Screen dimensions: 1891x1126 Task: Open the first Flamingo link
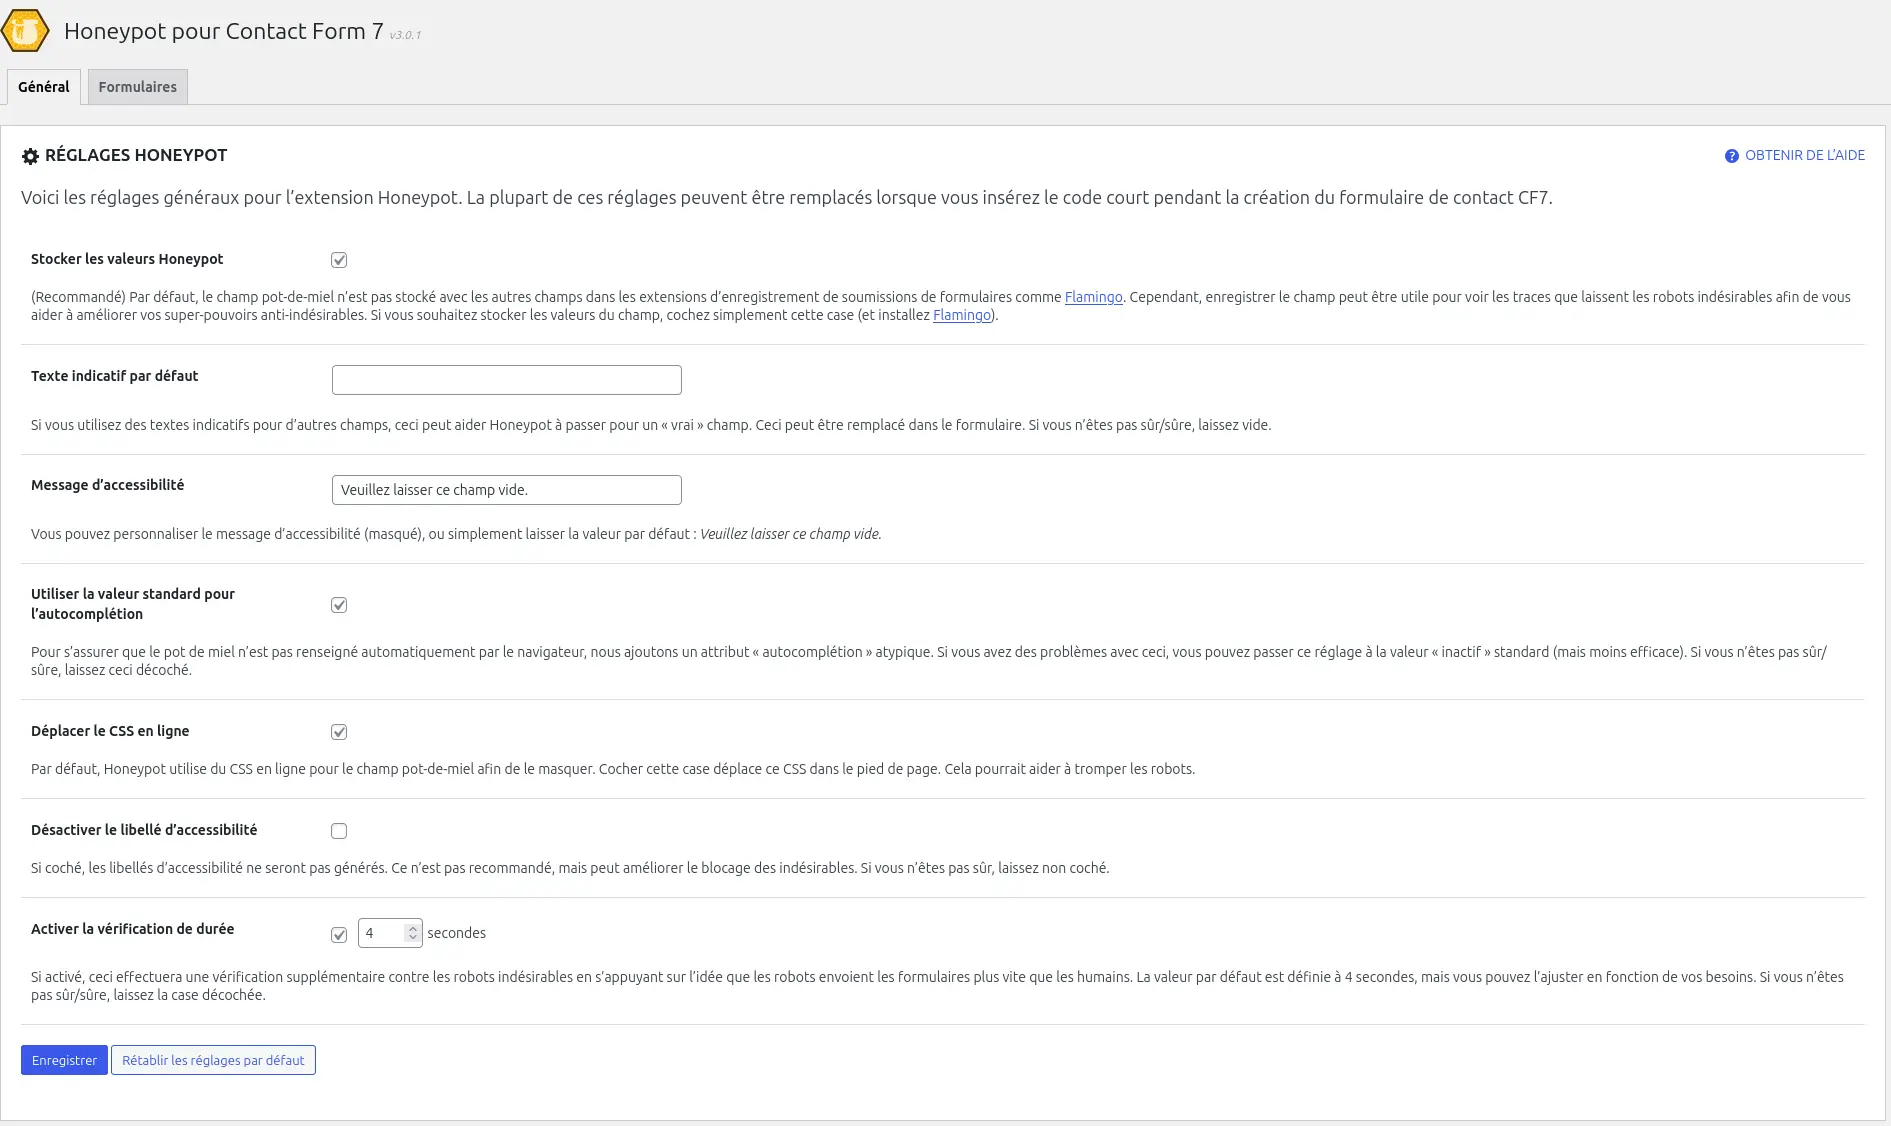tap(1093, 297)
